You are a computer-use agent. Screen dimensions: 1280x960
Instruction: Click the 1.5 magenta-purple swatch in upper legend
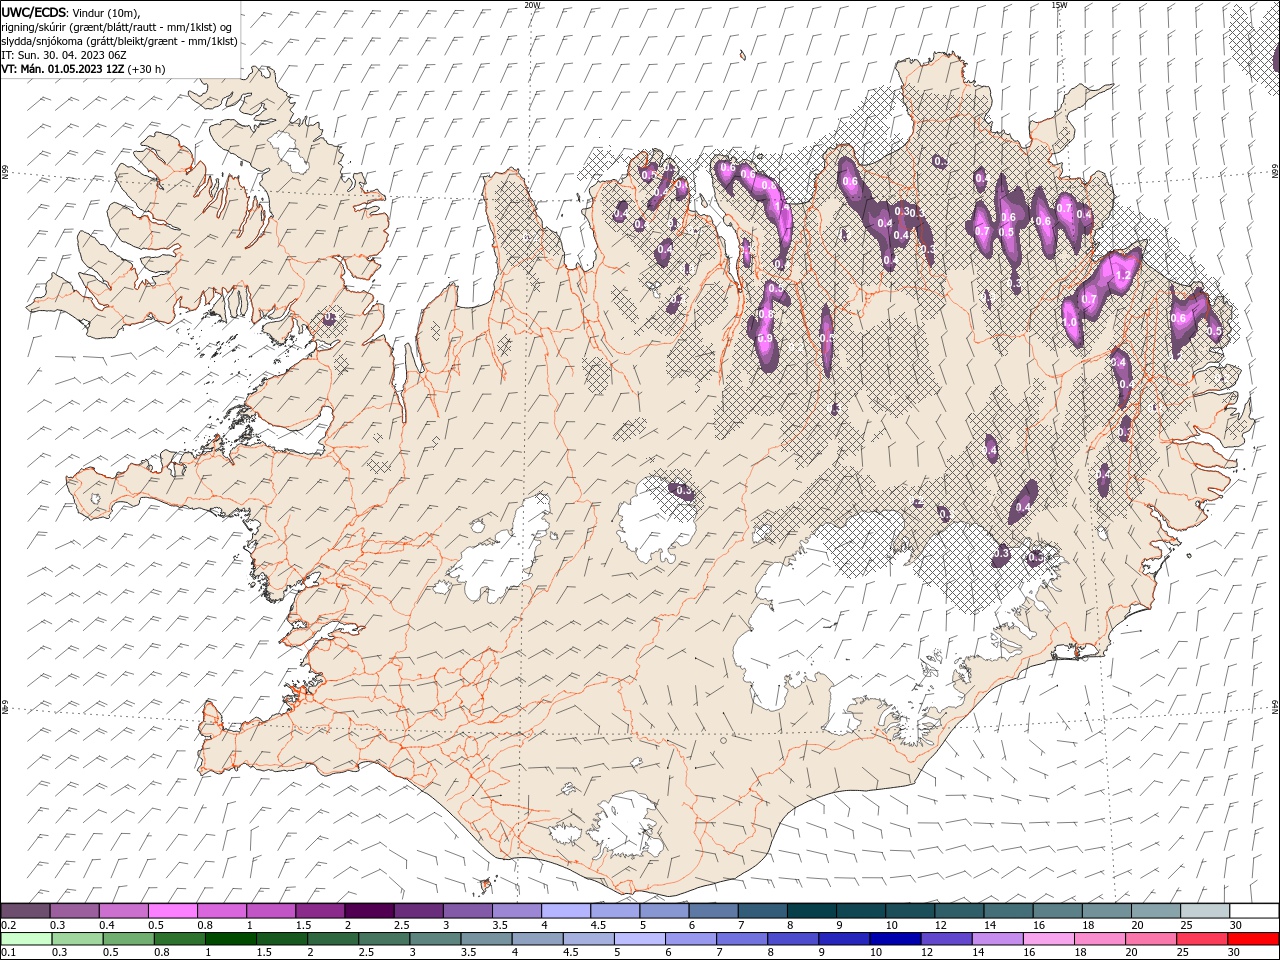tap(320, 910)
